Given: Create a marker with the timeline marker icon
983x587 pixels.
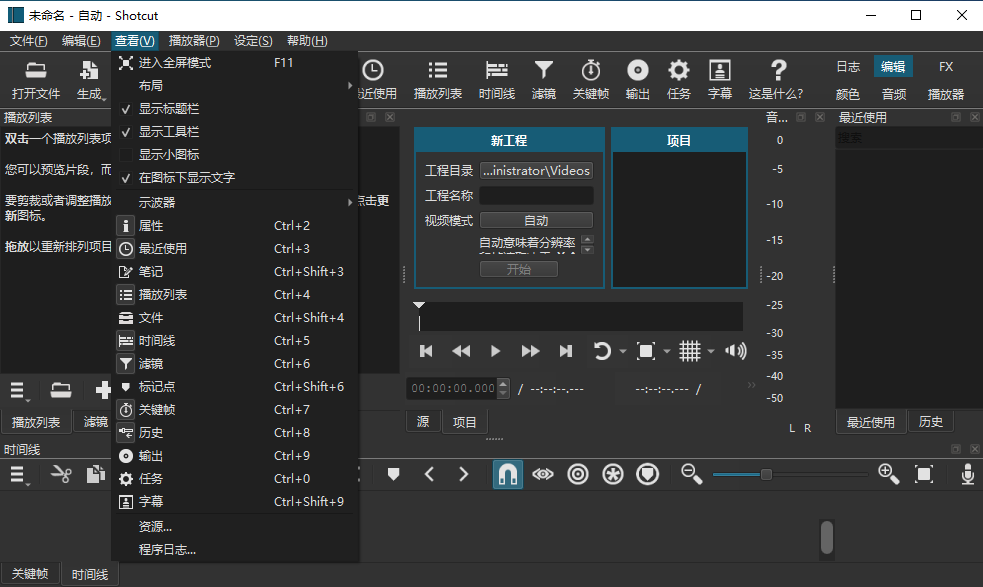Looking at the screenshot, I should click(394, 474).
